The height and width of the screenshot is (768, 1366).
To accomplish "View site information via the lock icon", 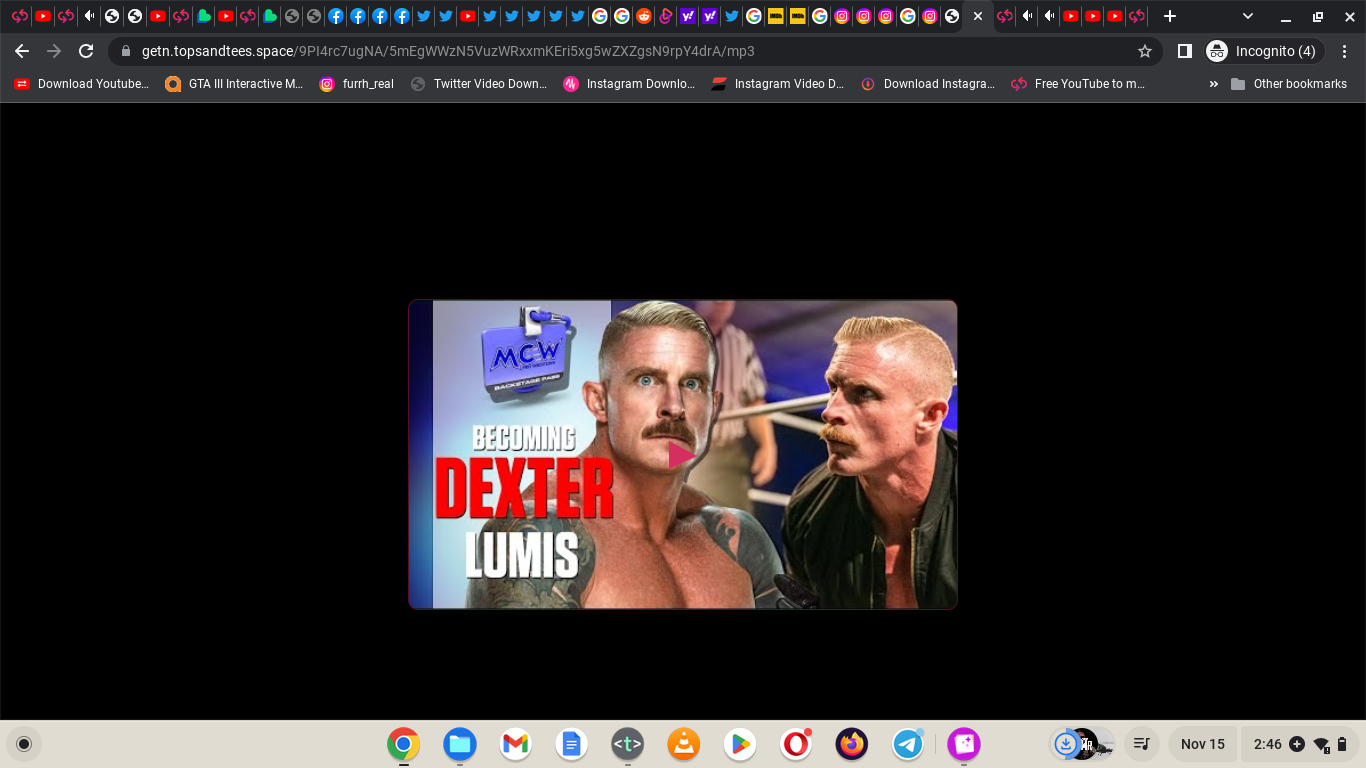I will [x=126, y=51].
